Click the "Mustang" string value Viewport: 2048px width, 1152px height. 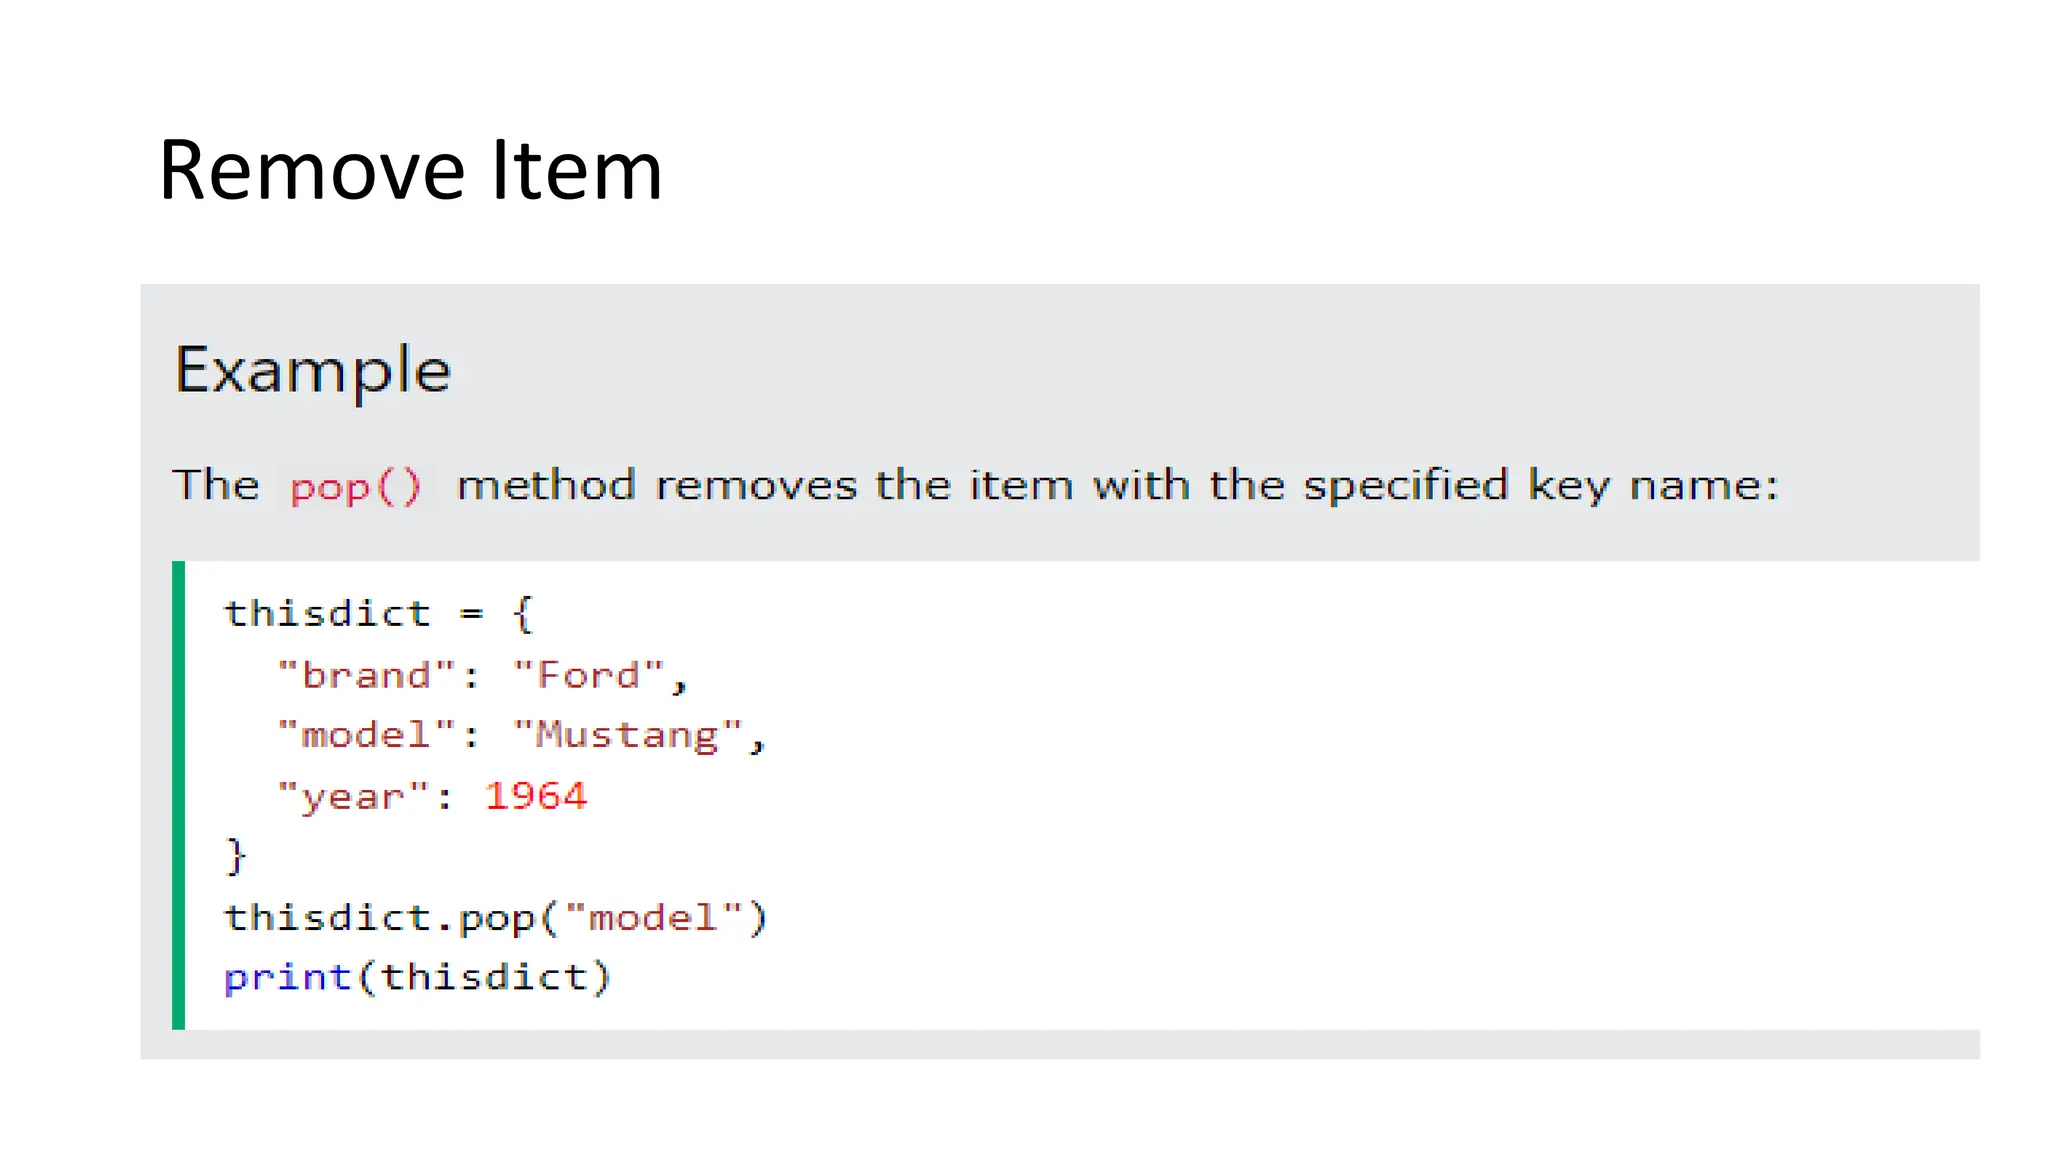[x=627, y=735]
